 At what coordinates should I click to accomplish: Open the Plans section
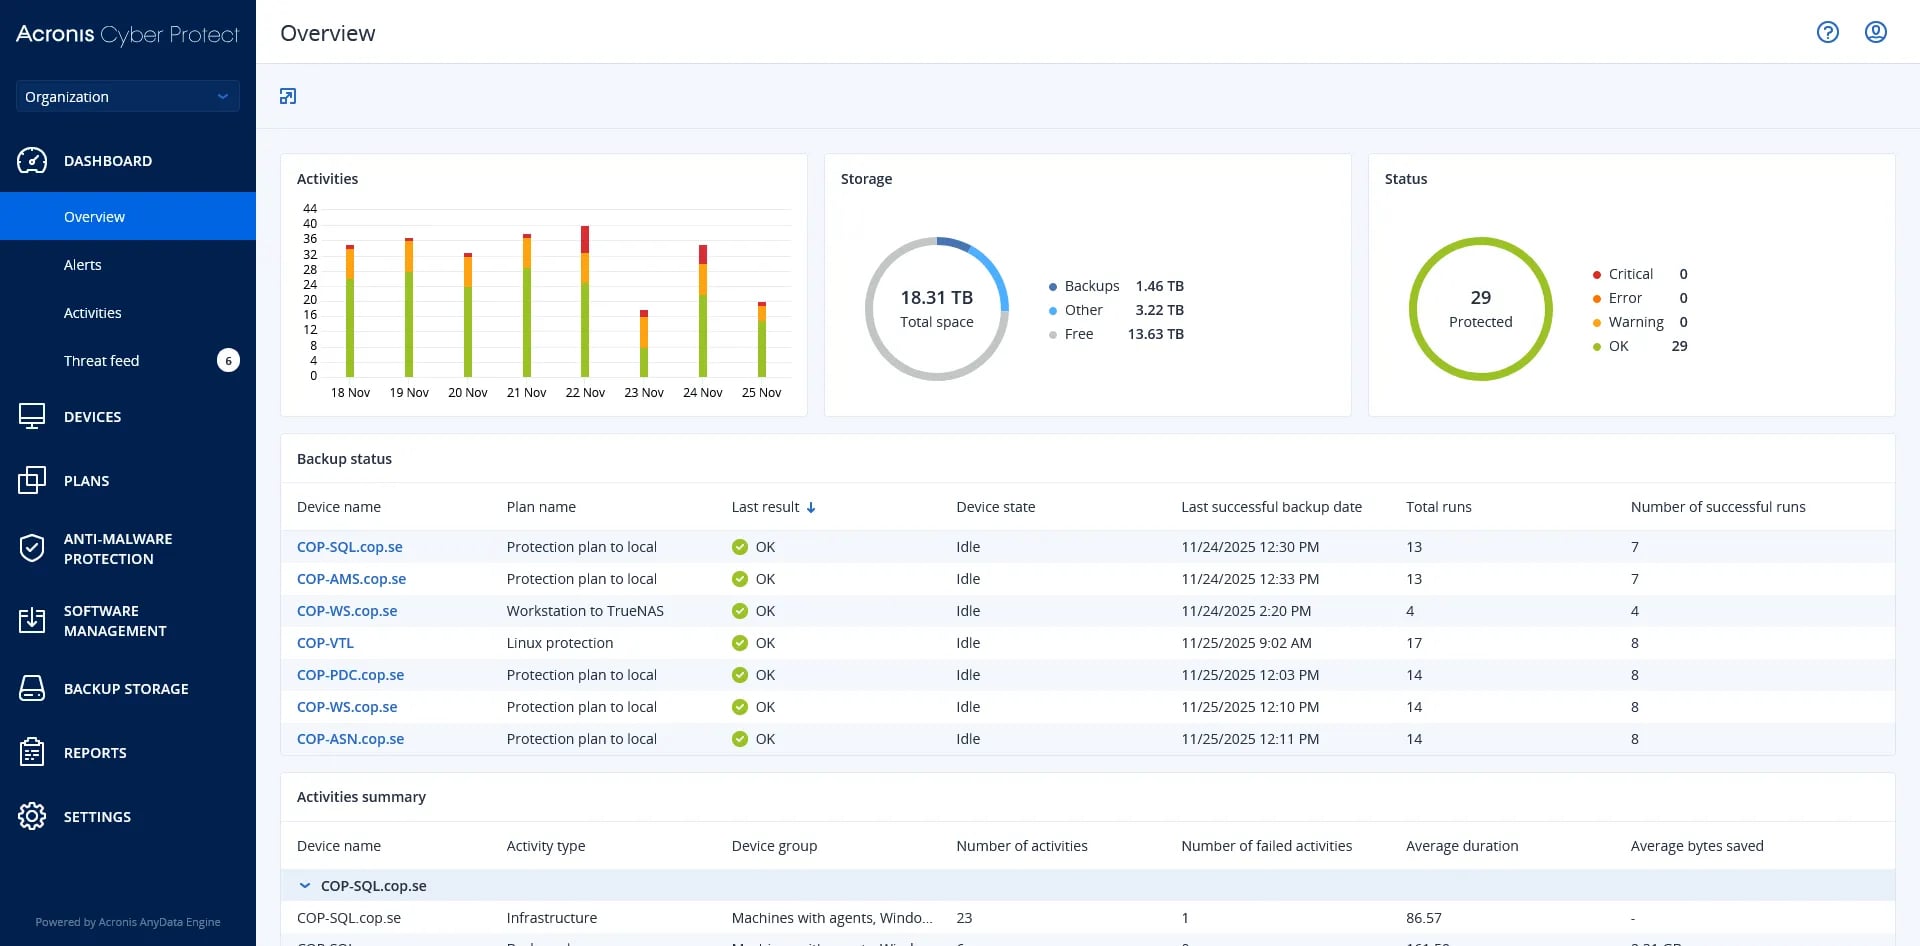(x=87, y=481)
